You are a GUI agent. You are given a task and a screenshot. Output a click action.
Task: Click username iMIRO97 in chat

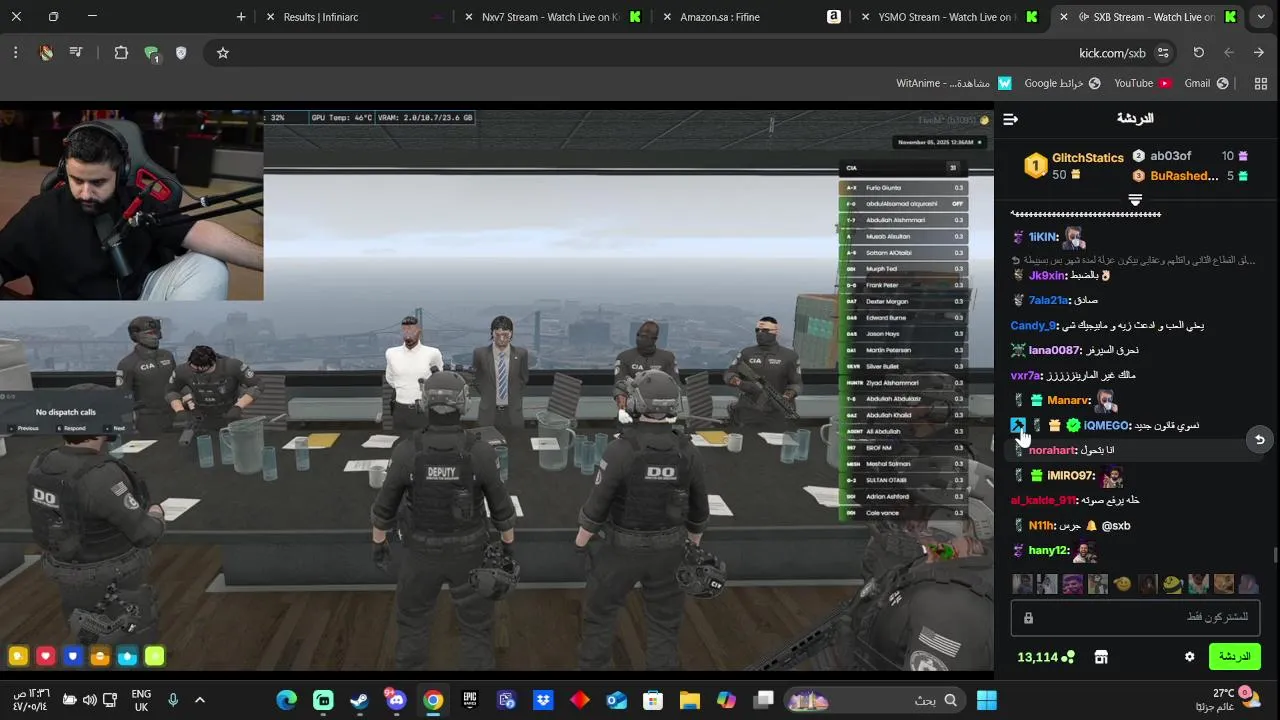tap(1071, 476)
